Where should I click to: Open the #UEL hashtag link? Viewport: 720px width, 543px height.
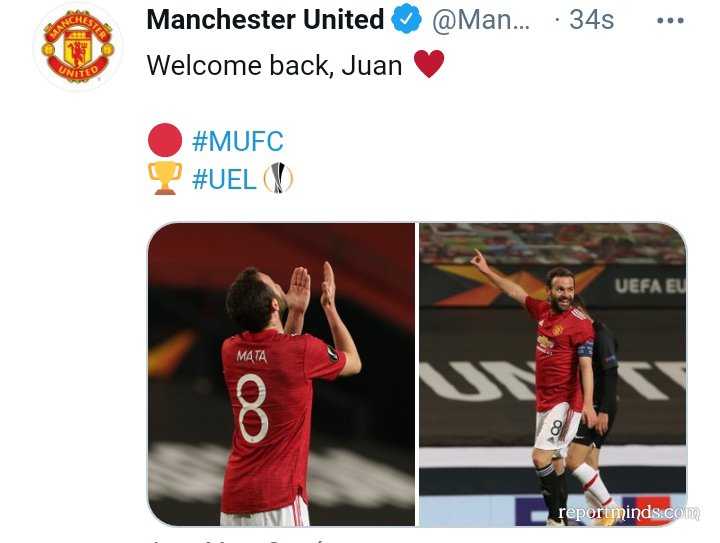pyautogui.click(x=224, y=179)
